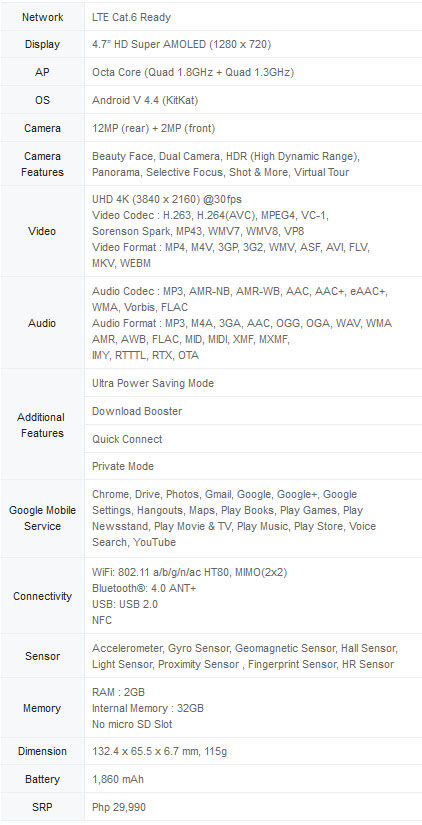422x825 pixels.
Task: Click the Private Mode row
Action: coord(253,466)
